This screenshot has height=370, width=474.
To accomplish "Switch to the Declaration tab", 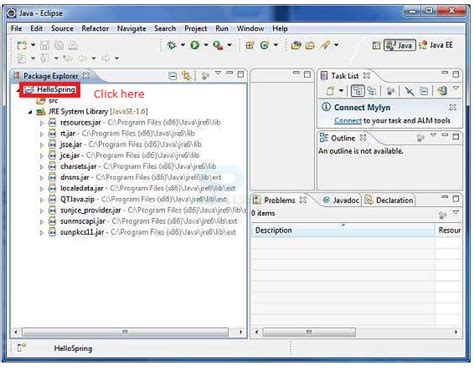I will [389, 200].
